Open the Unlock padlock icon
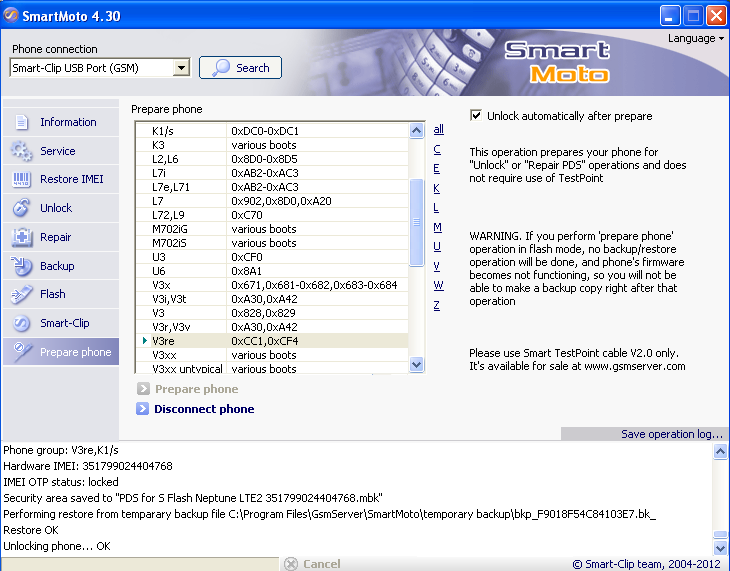Screen dimensions: 730x571 pos(21,208)
